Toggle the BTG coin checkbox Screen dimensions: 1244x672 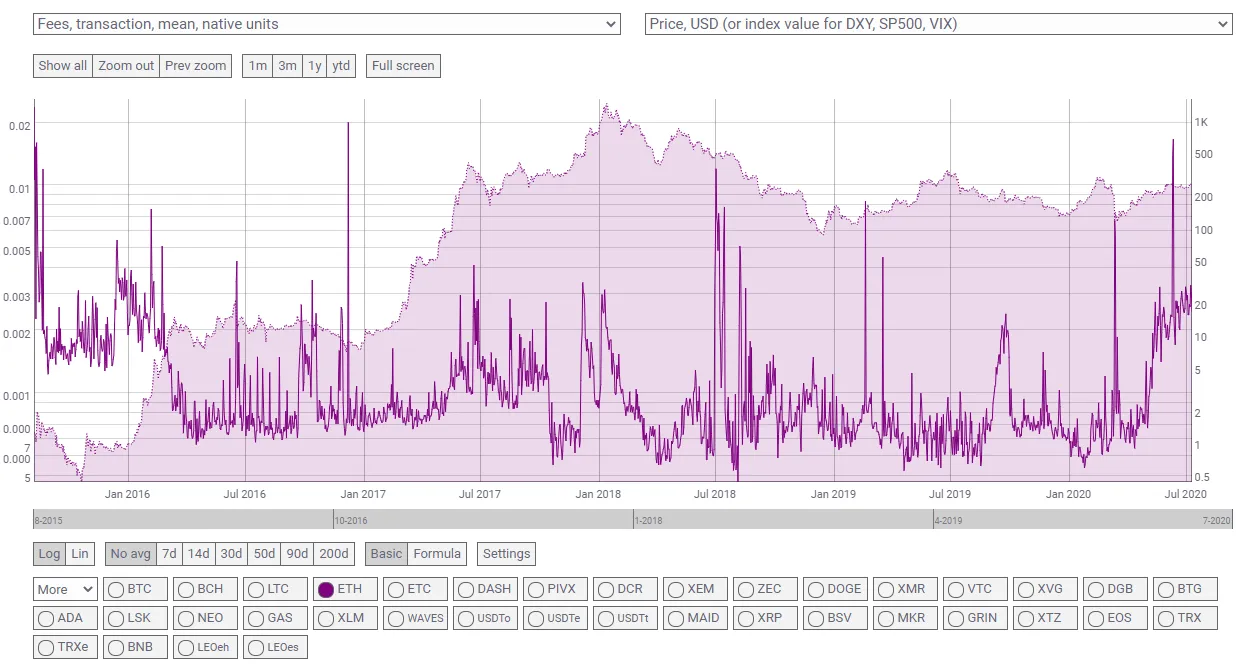pos(1185,589)
